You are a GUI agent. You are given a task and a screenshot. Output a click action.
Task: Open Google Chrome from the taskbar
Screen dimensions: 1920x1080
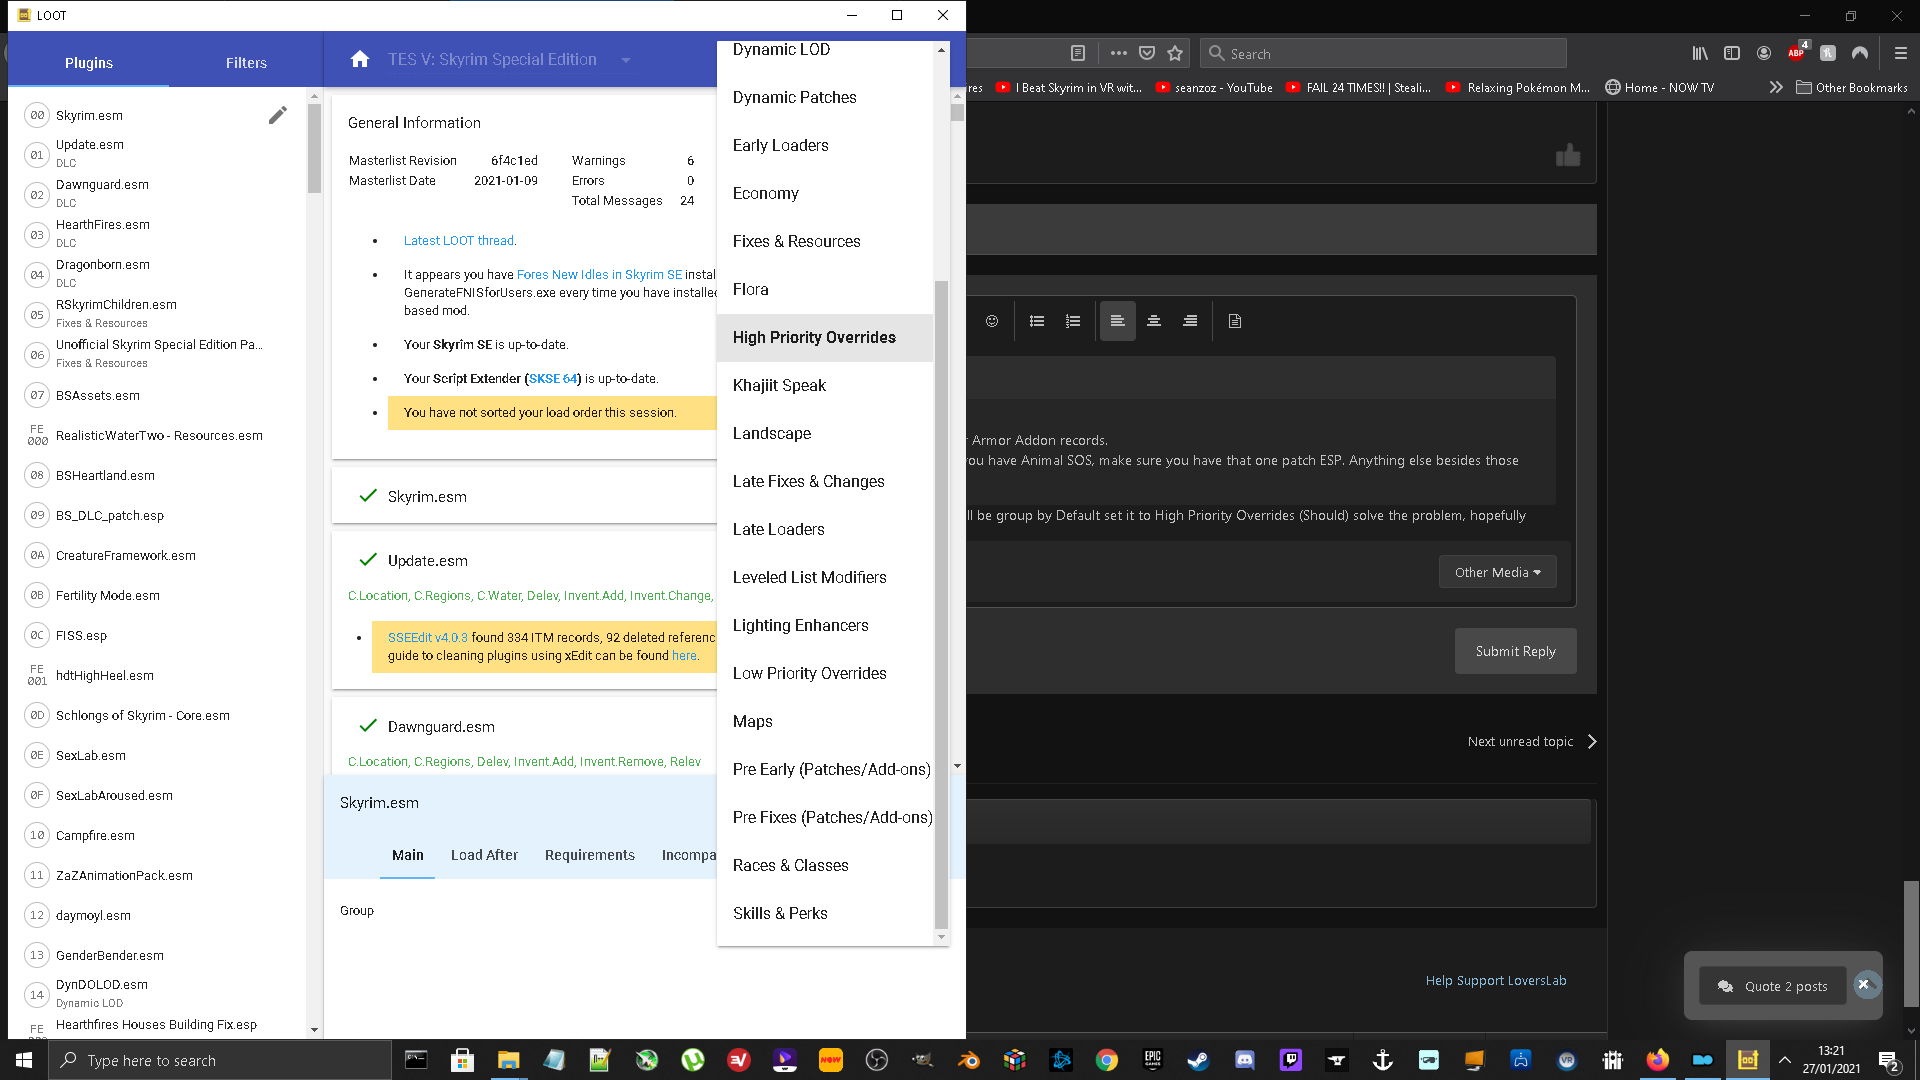(1106, 1060)
